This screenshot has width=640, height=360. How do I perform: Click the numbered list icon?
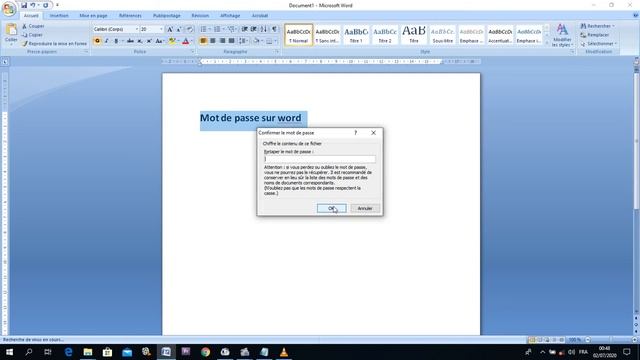click(217, 29)
